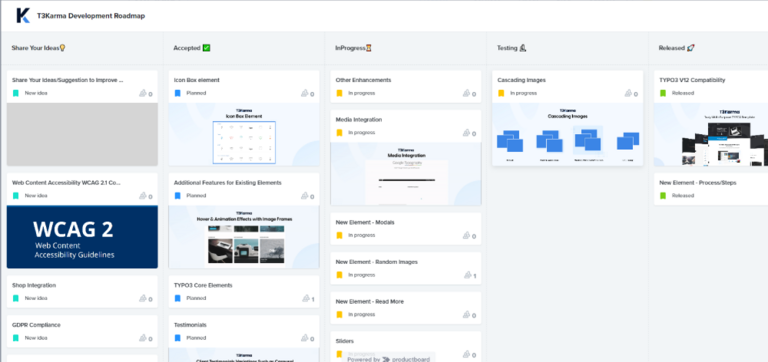The image size is (768, 362).
Task: Upvote New Element - Read More card
Action: (x=469, y=315)
